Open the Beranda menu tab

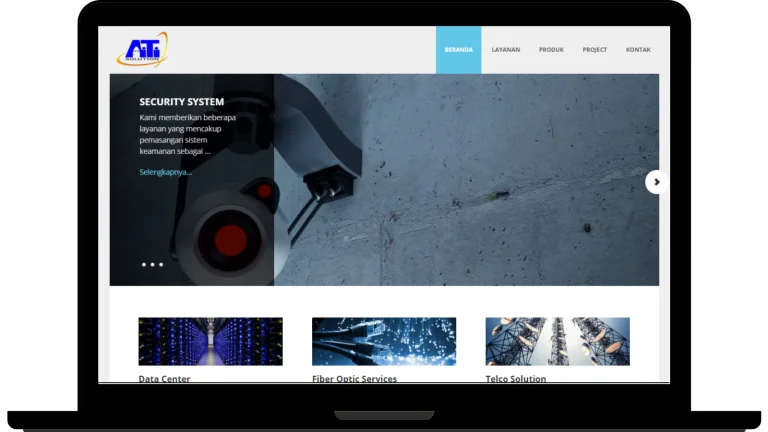458,50
